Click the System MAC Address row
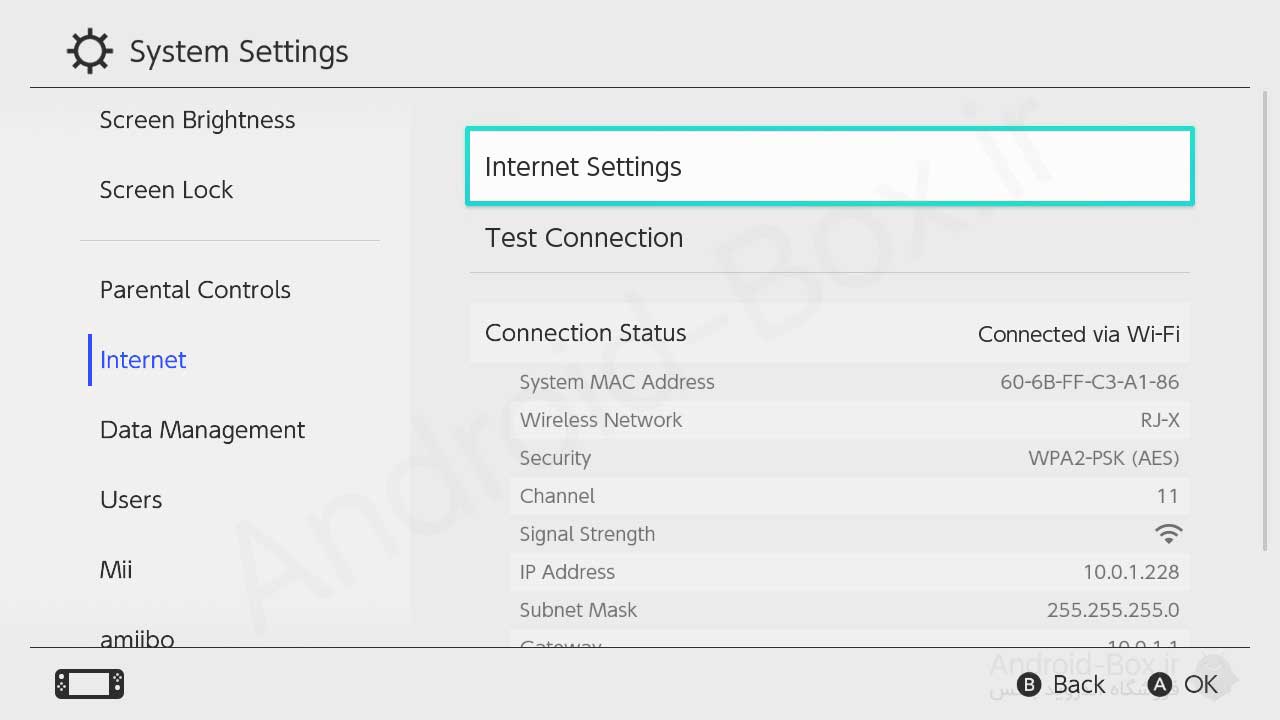Viewport: 1280px width, 720px height. click(x=849, y=382)
